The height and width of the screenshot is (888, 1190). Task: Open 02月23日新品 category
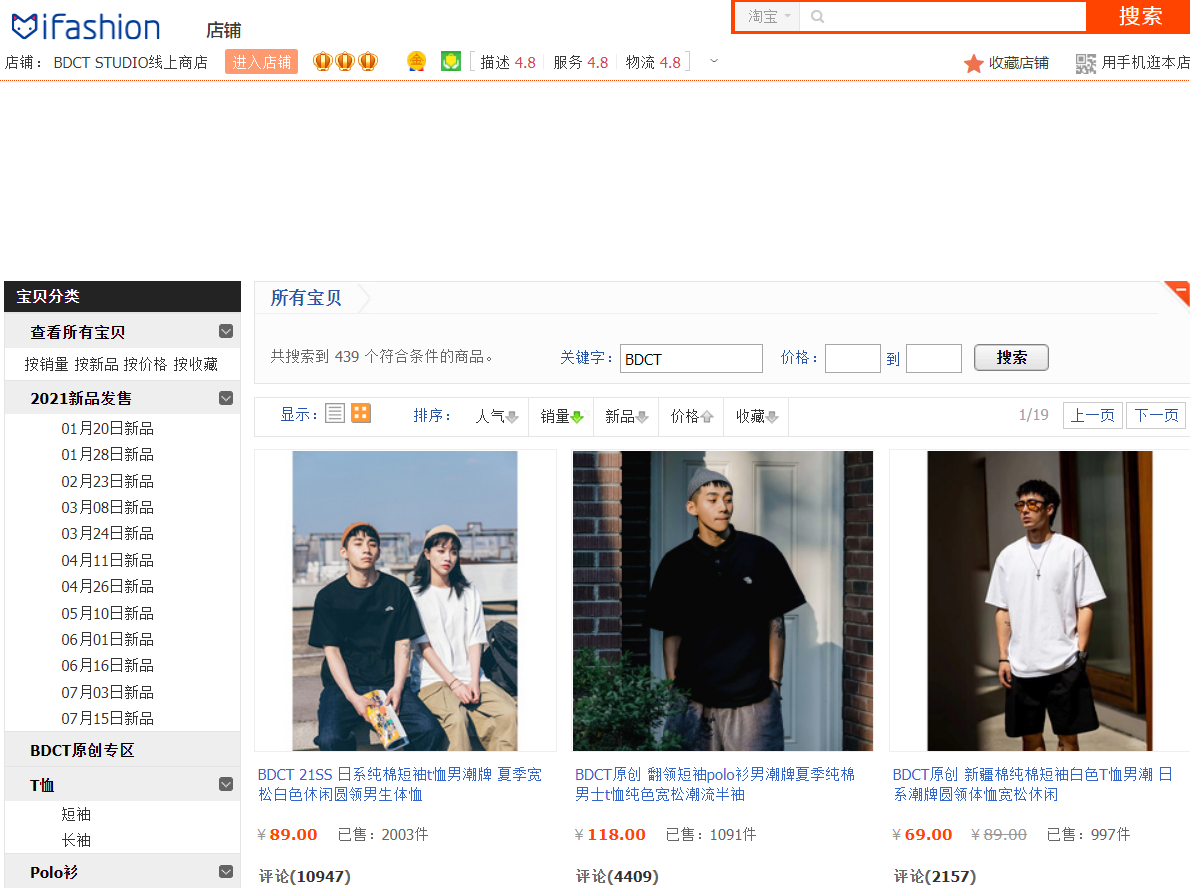click(x=107, y=481)
